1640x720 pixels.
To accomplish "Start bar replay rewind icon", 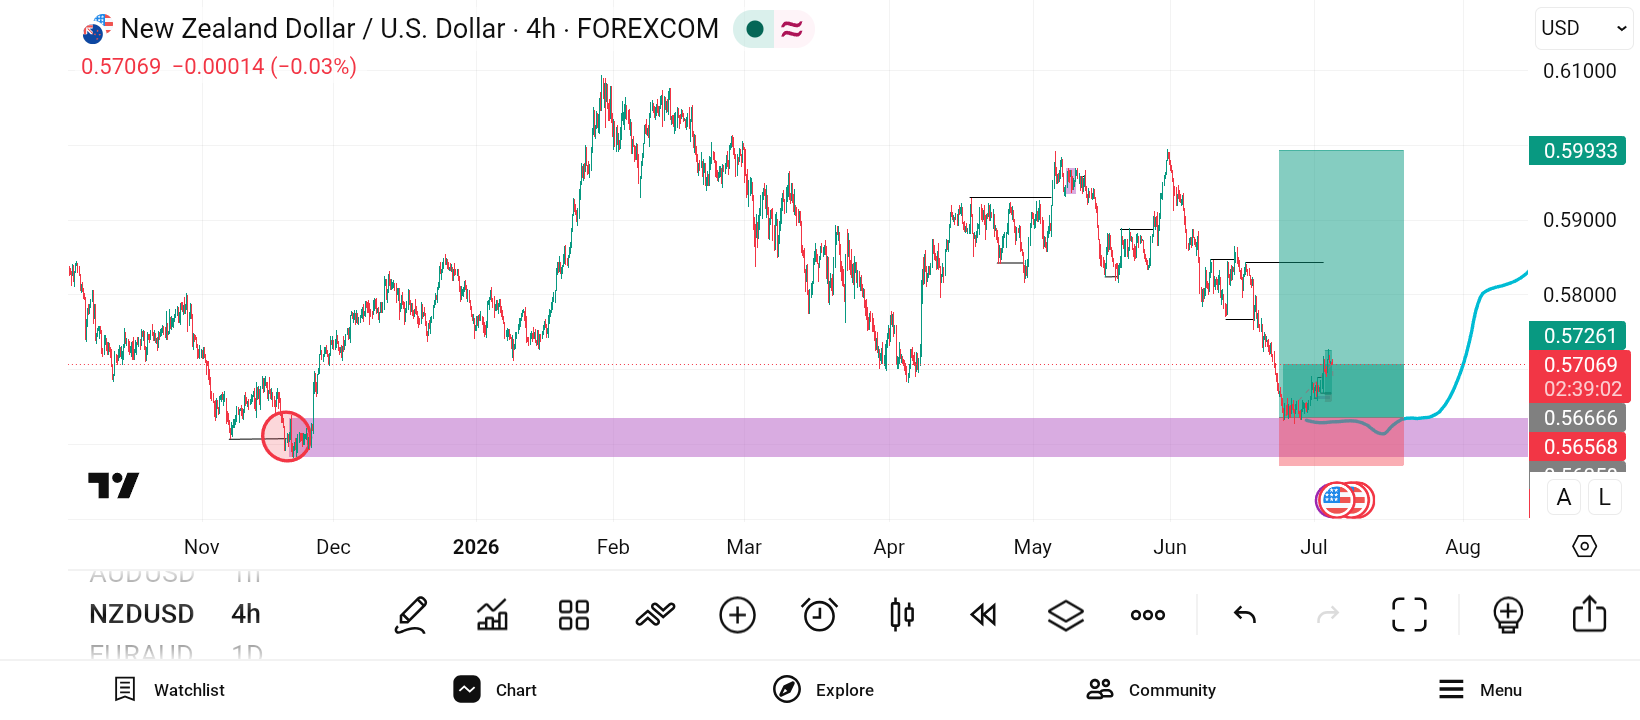I will (984, 615).
